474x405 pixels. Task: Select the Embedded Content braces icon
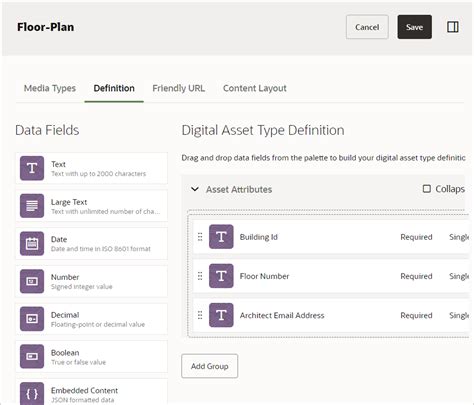pos(32,394)
